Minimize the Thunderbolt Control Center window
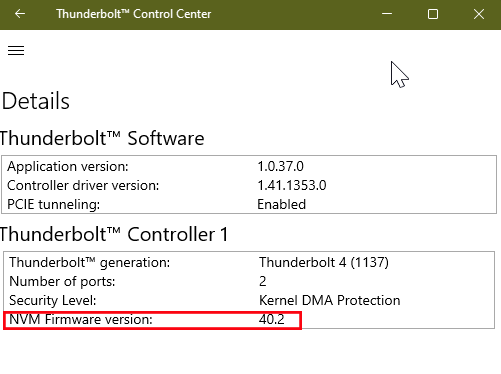Screen dimensions: 501x374 [387, 14]
